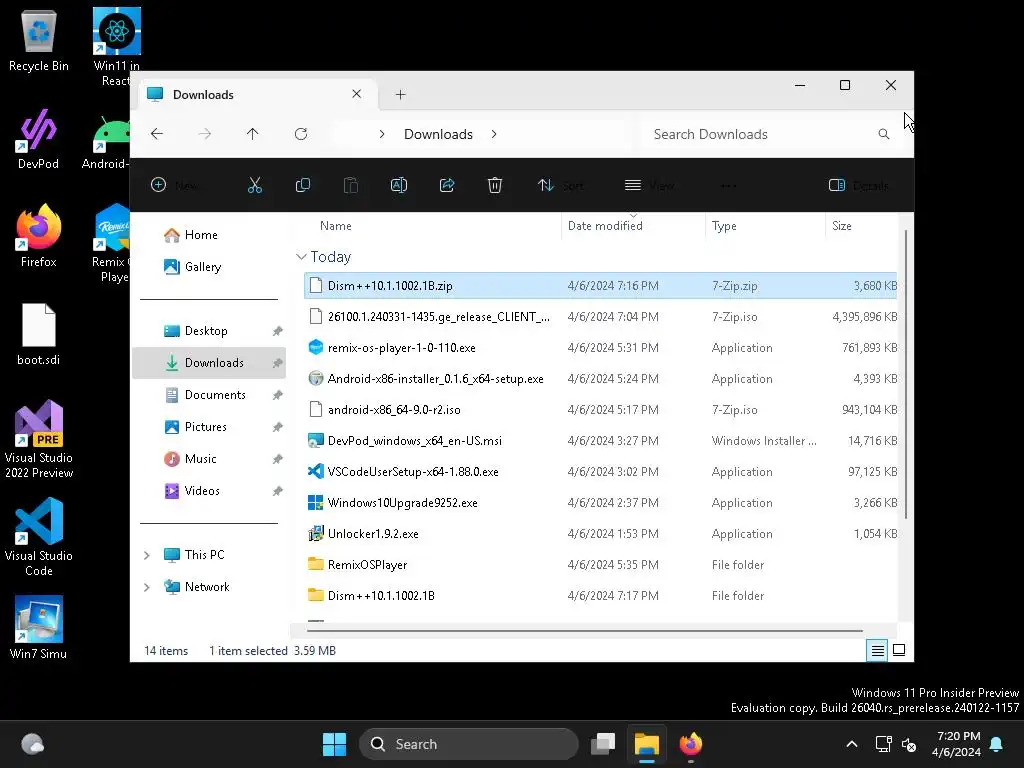Open the chevron before Downloads in breadcrumb

pyautogui.click(x=382, y=134)
